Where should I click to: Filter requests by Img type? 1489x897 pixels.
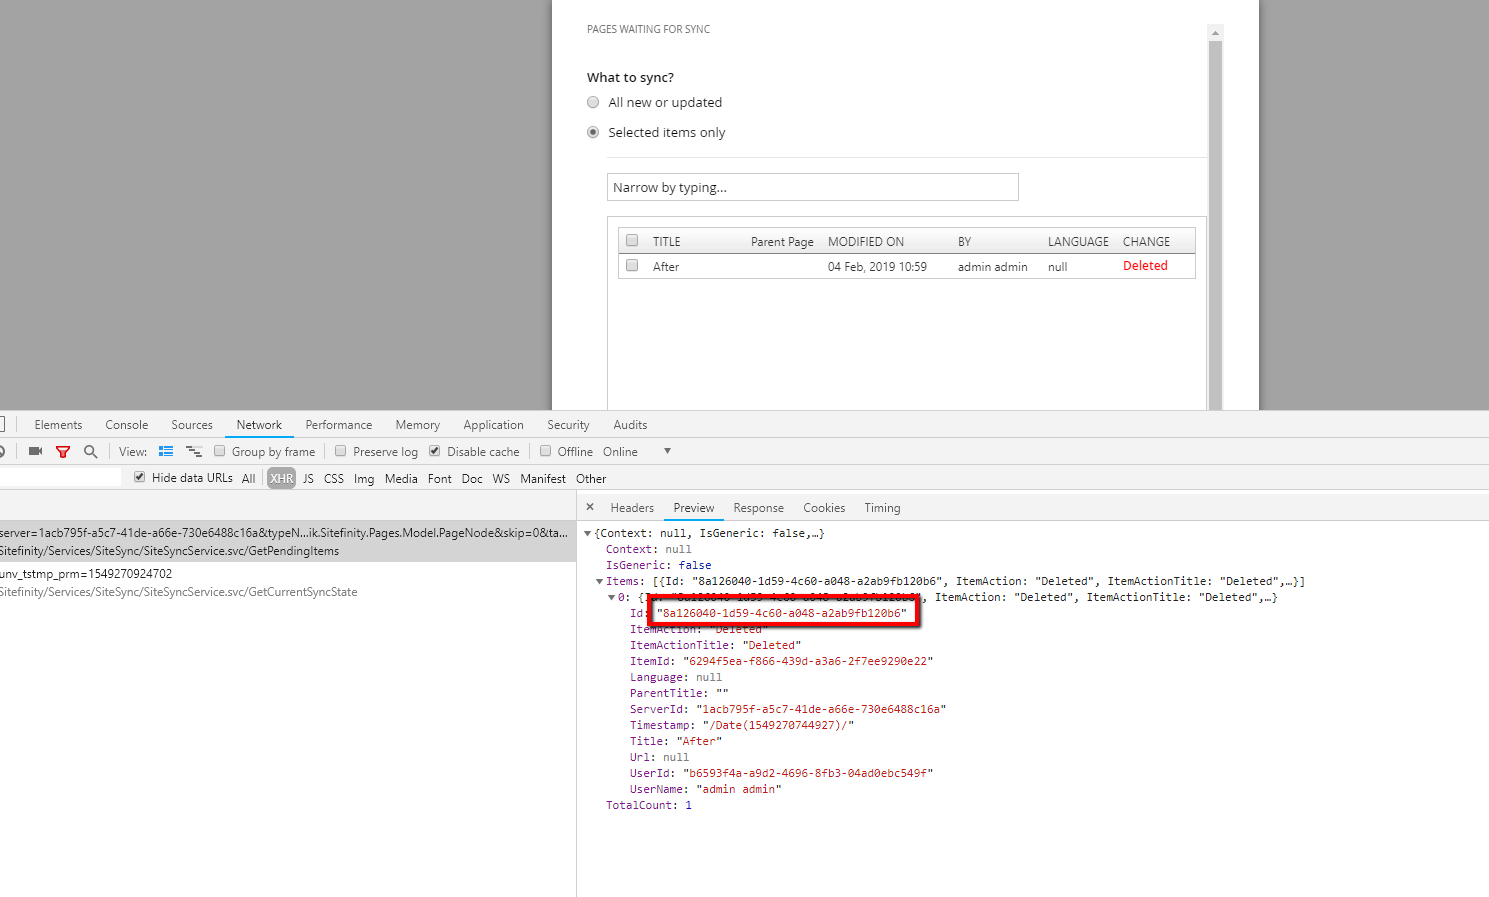point(364,478)
